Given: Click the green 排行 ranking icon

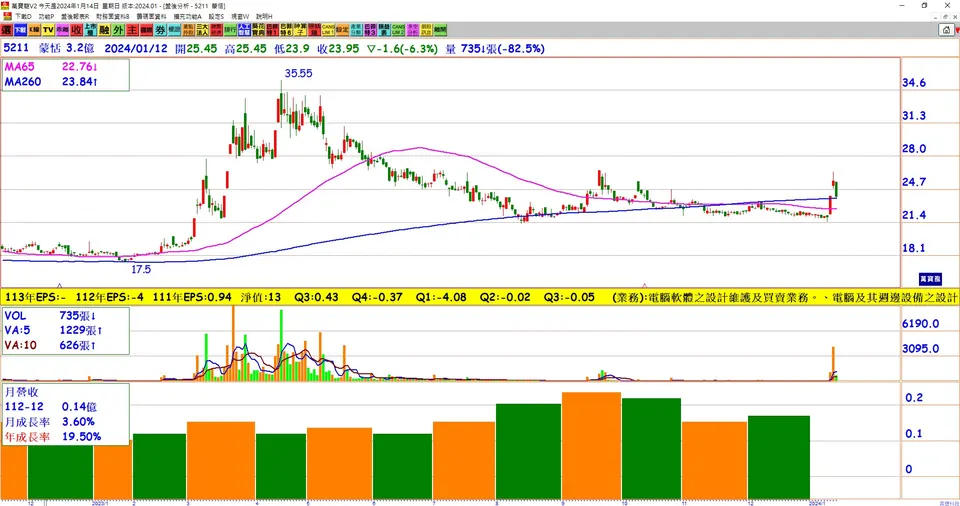Looking at the screenshot, I should 230,29.
